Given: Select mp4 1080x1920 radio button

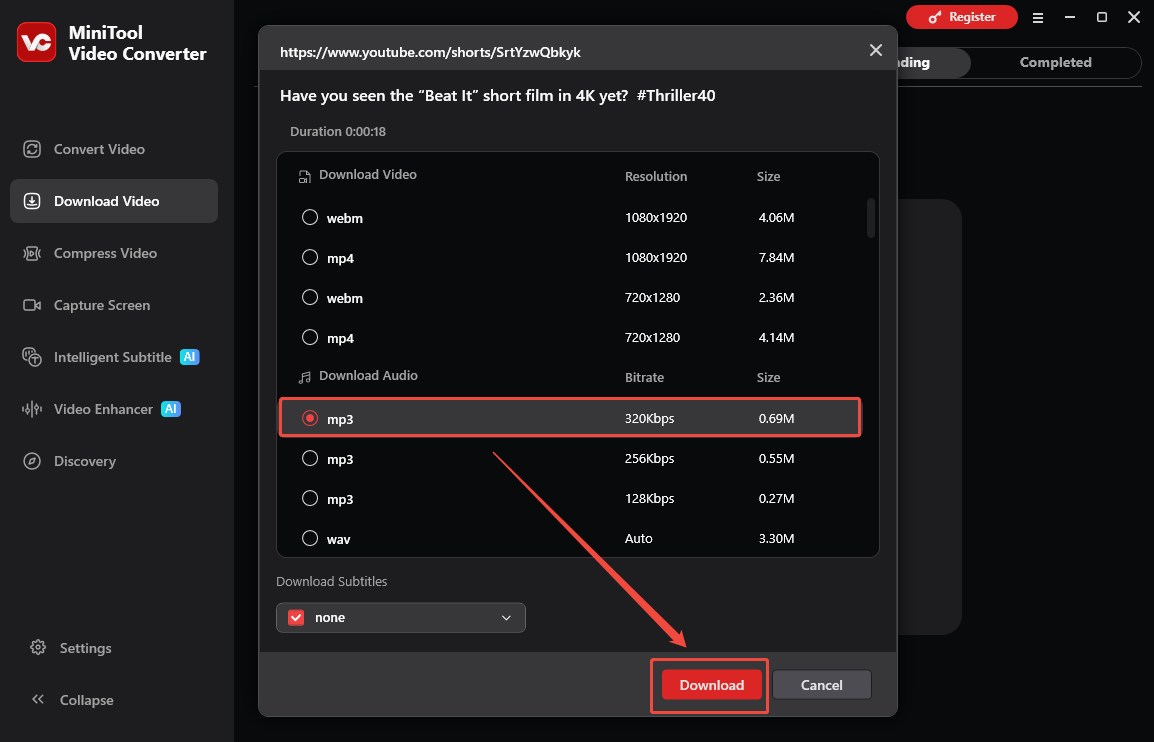Looking at the screenshot, I should tap(310, 257).
